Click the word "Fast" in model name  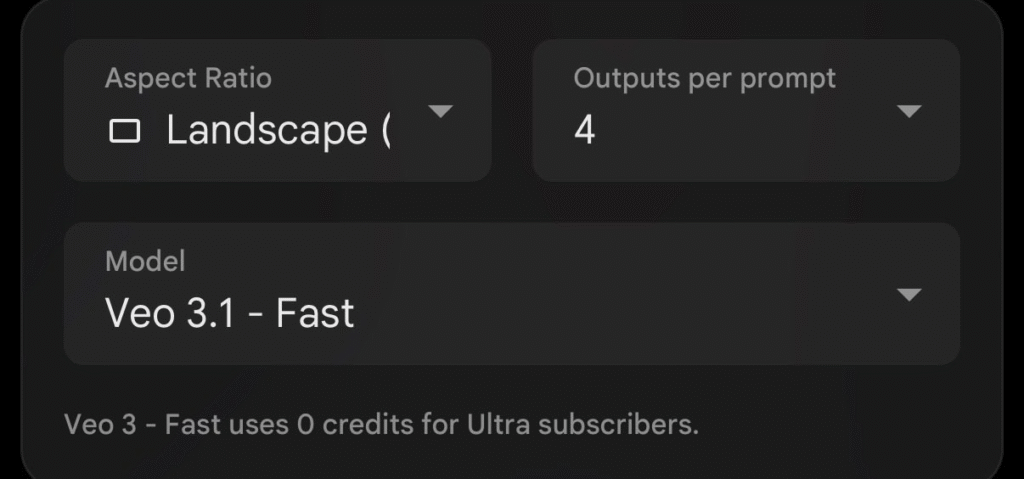(315, 313)
